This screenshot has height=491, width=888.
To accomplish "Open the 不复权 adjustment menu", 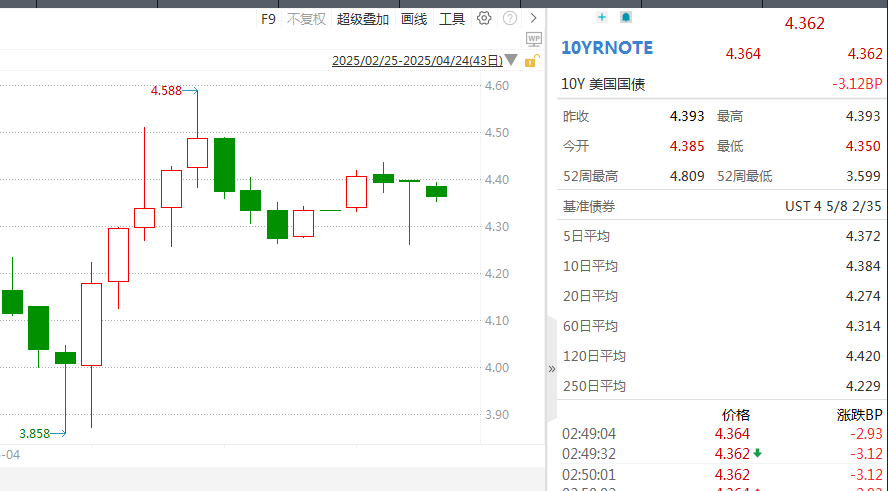I will (306, 19).
